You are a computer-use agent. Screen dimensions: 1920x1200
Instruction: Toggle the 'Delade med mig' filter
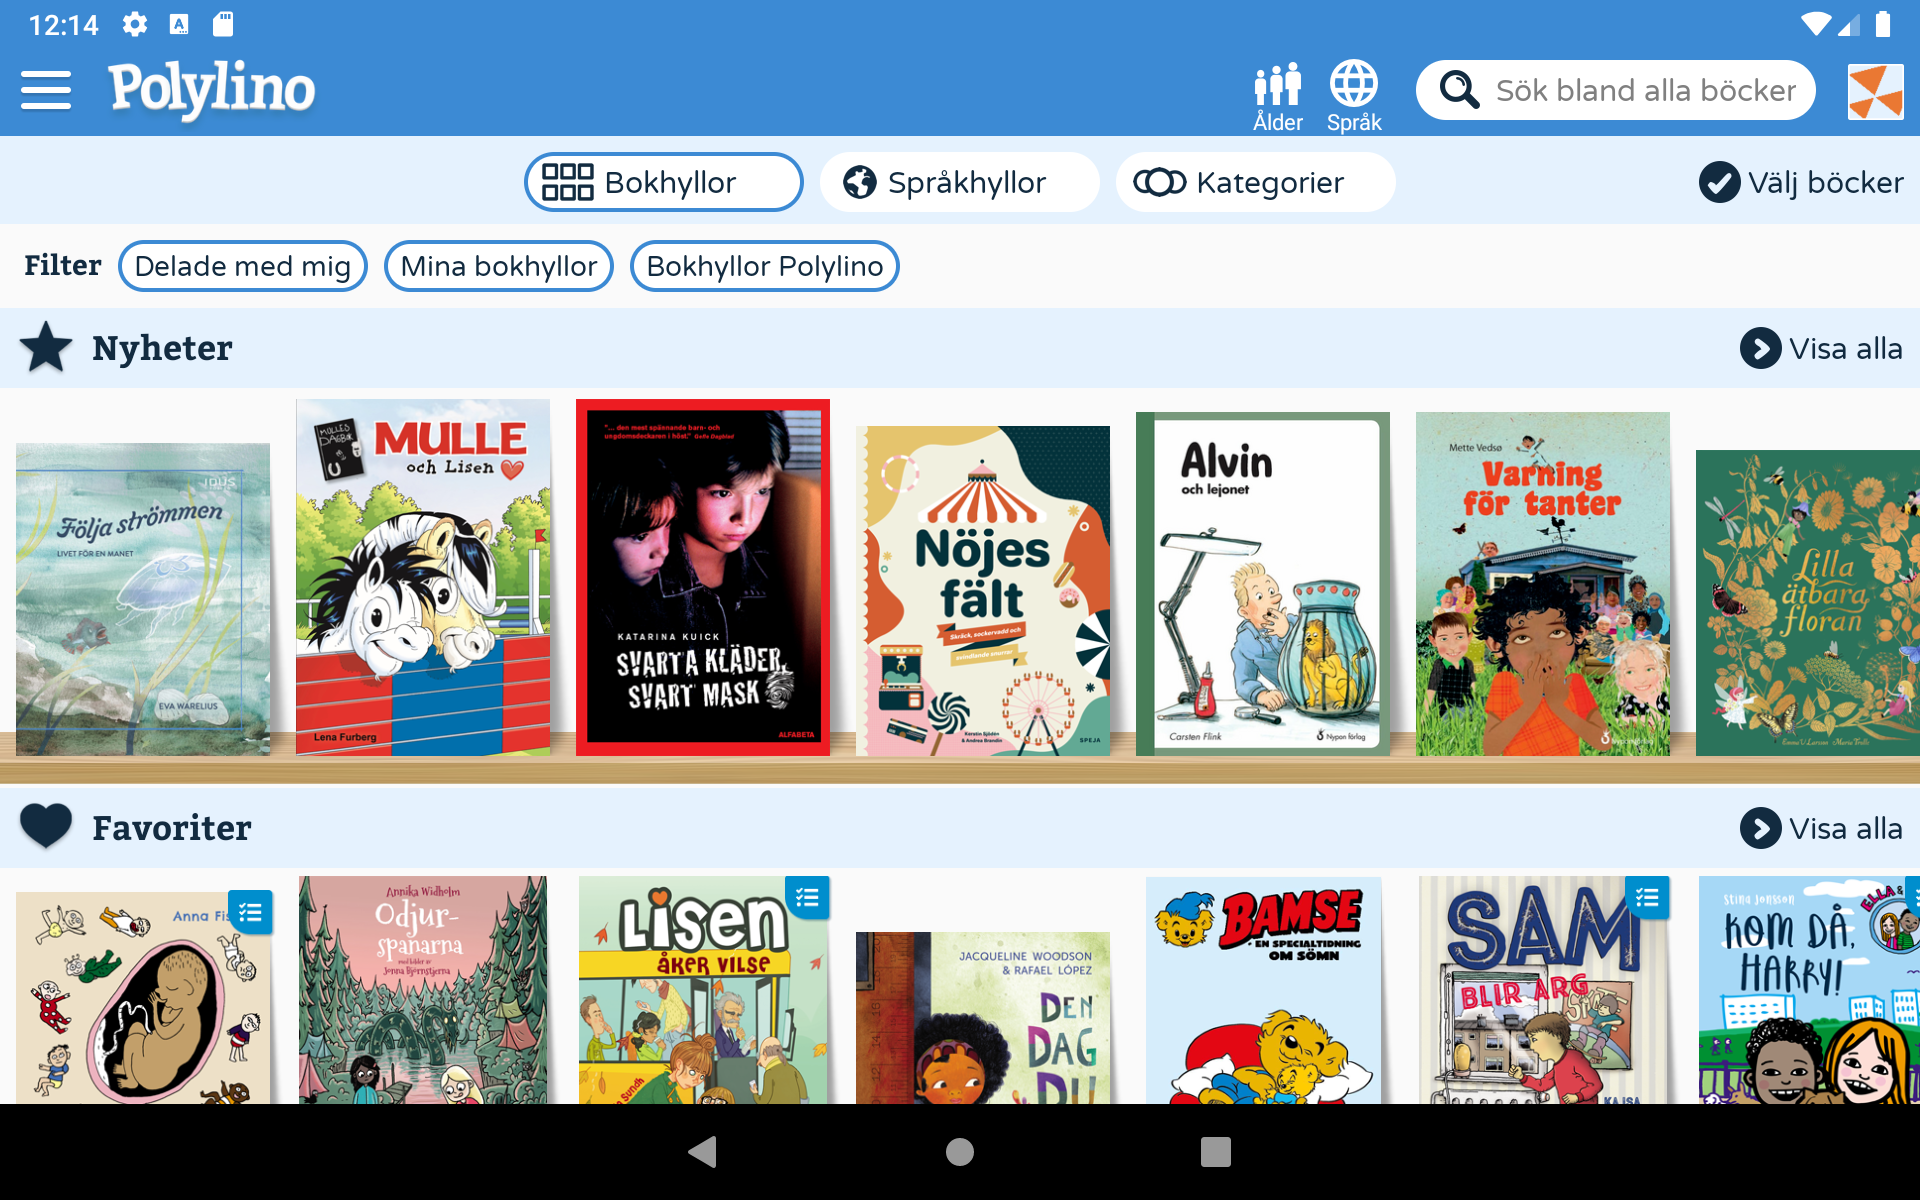243,266
